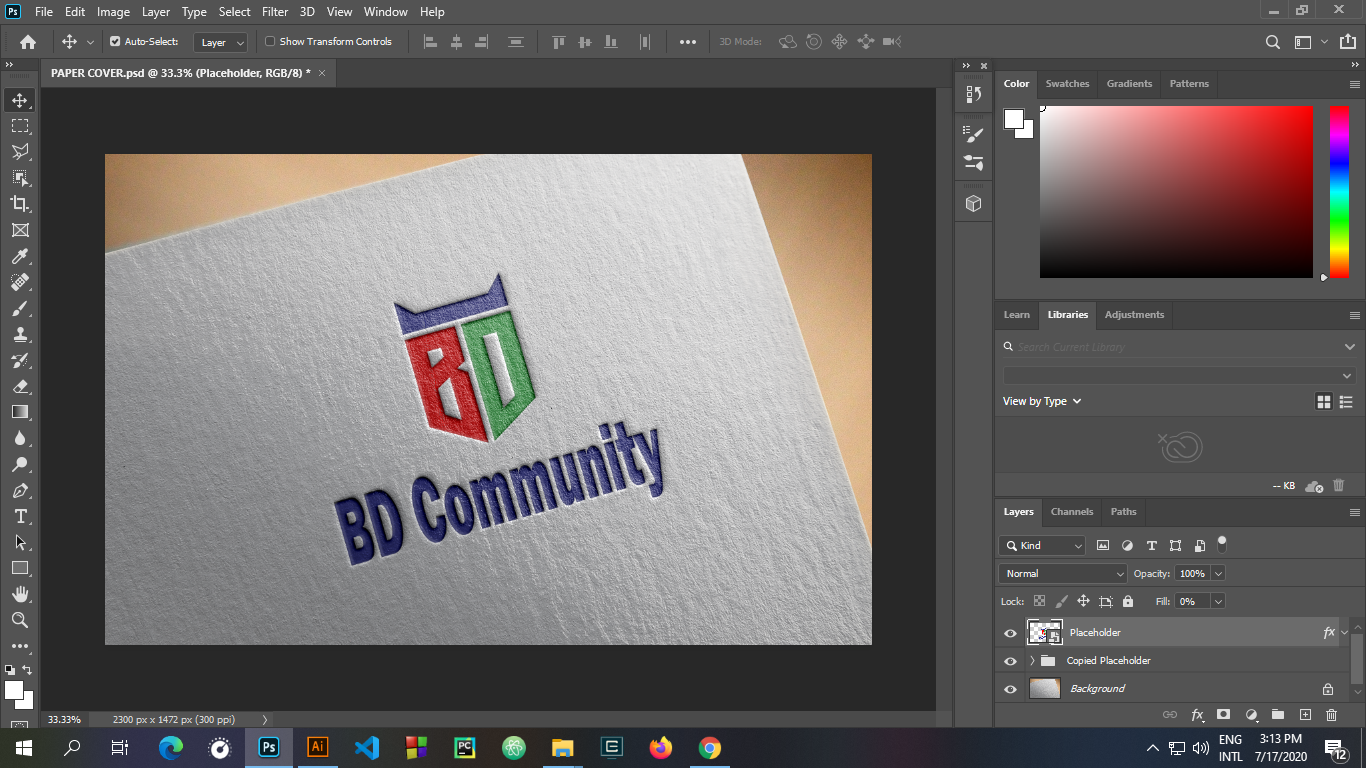
Task: Click the foreground color swatch in Color panel
Action: [x=1013, y=119]
